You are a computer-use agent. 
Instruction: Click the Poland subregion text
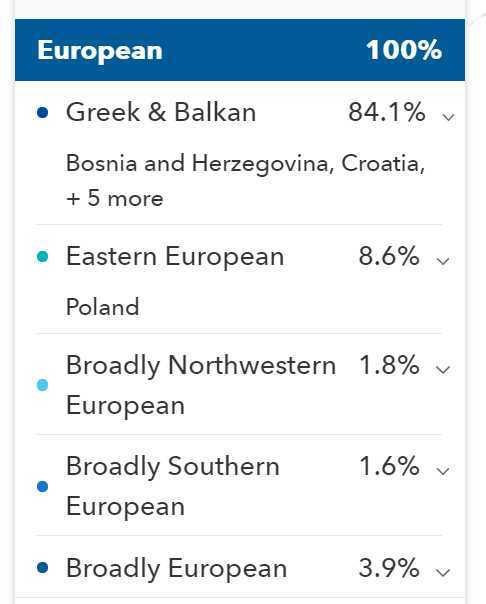point(103,307)
